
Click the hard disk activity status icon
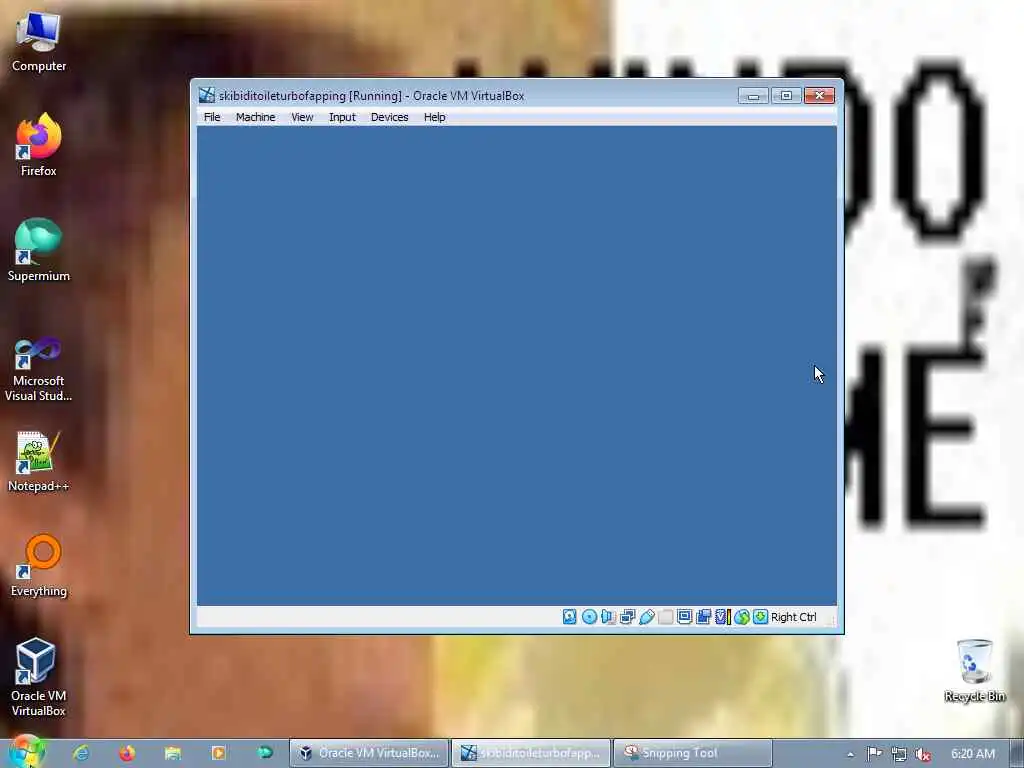[x=569, y=616]
